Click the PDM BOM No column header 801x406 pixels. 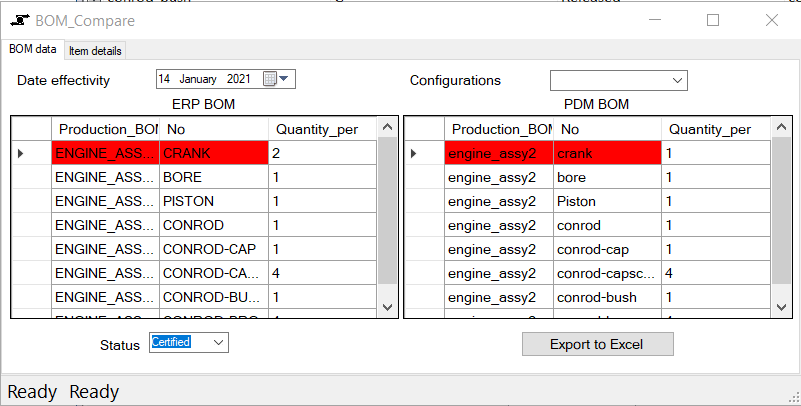pyautogui.click(x=607, y=129)
